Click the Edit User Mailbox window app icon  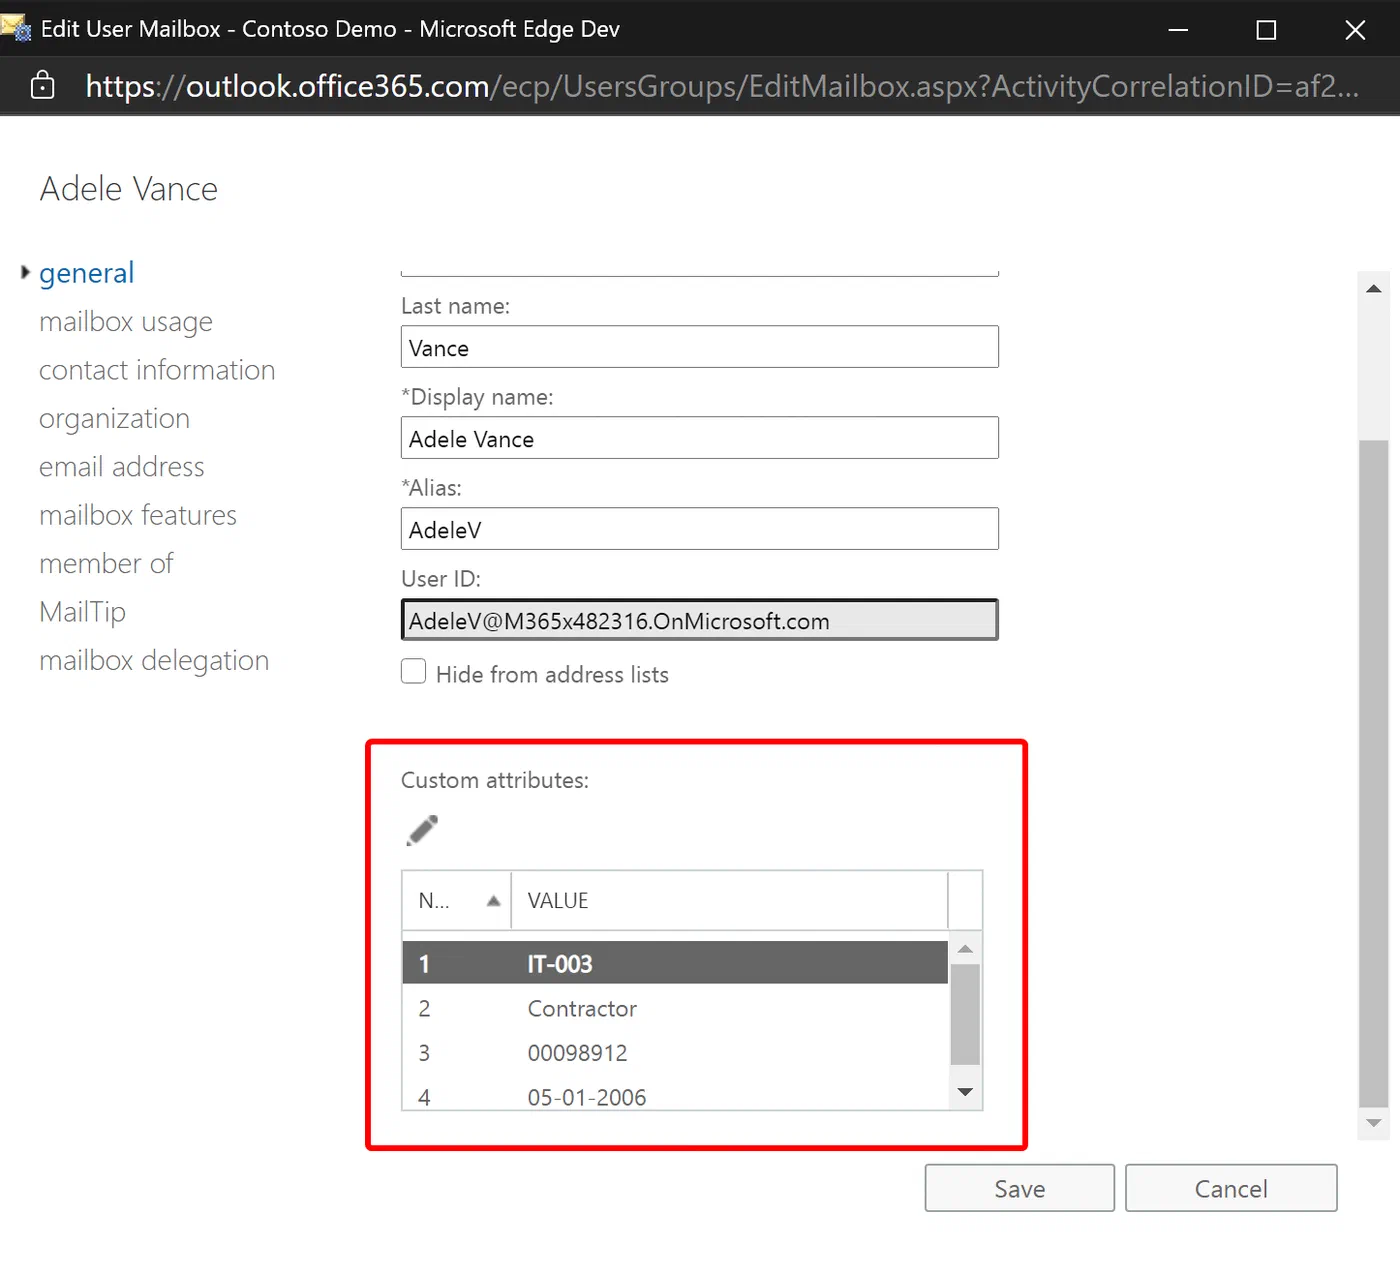(x=16, y=28)
